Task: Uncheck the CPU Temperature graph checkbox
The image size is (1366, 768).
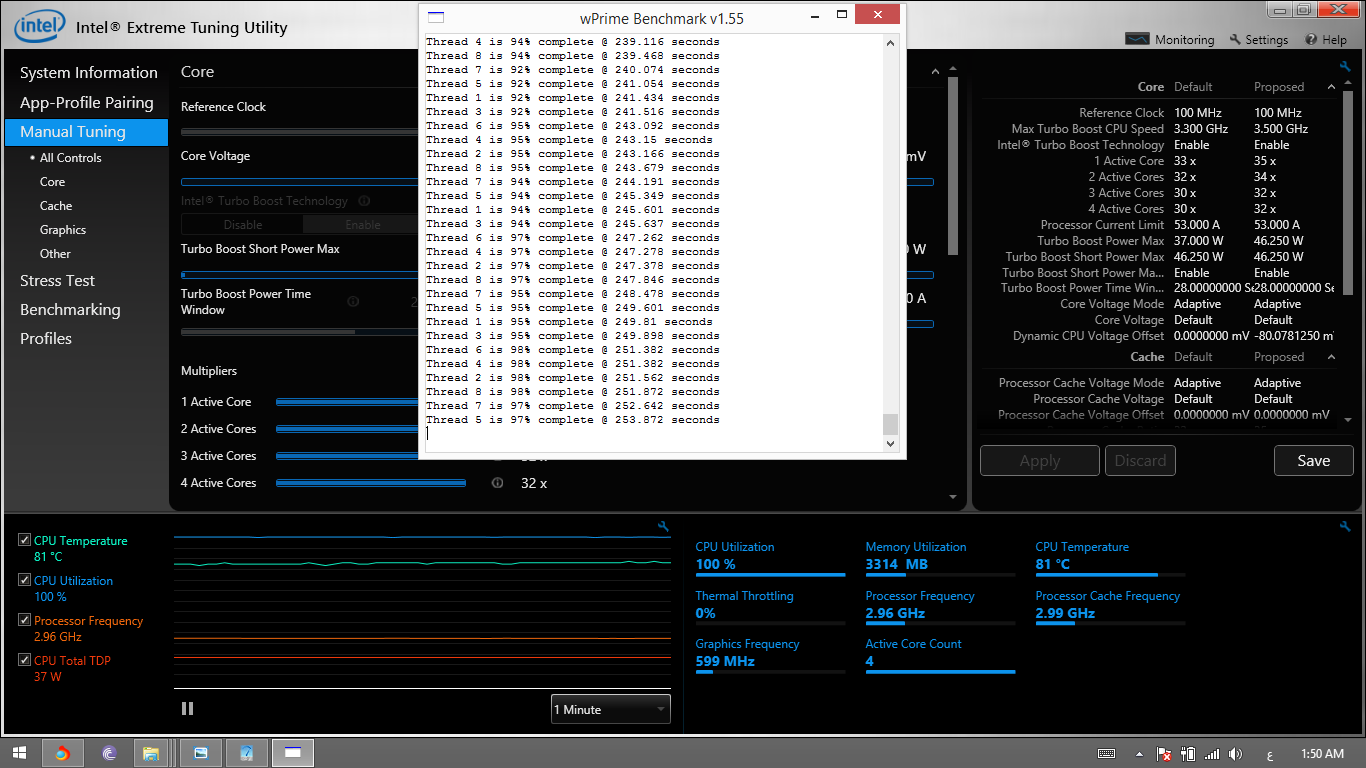Action: coord(24,540)
